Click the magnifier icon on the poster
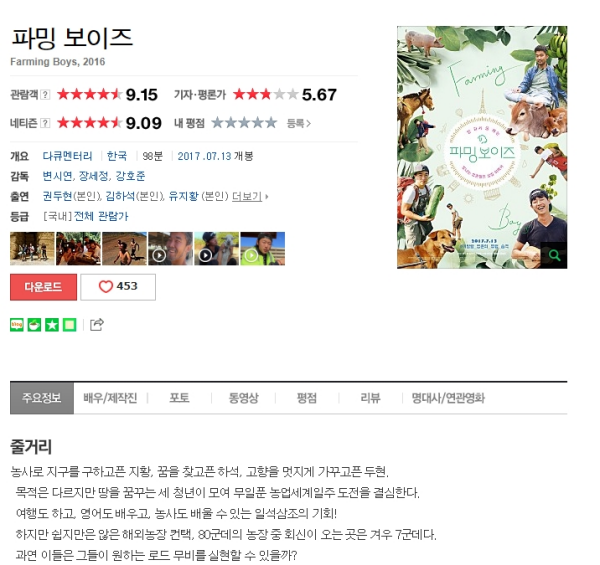Screen dimensions: 600x565 554,255
